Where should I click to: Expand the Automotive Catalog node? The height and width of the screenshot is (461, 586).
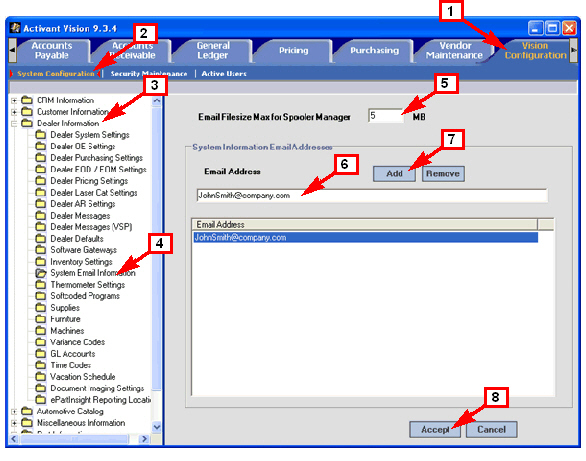(x=14, y=411)
